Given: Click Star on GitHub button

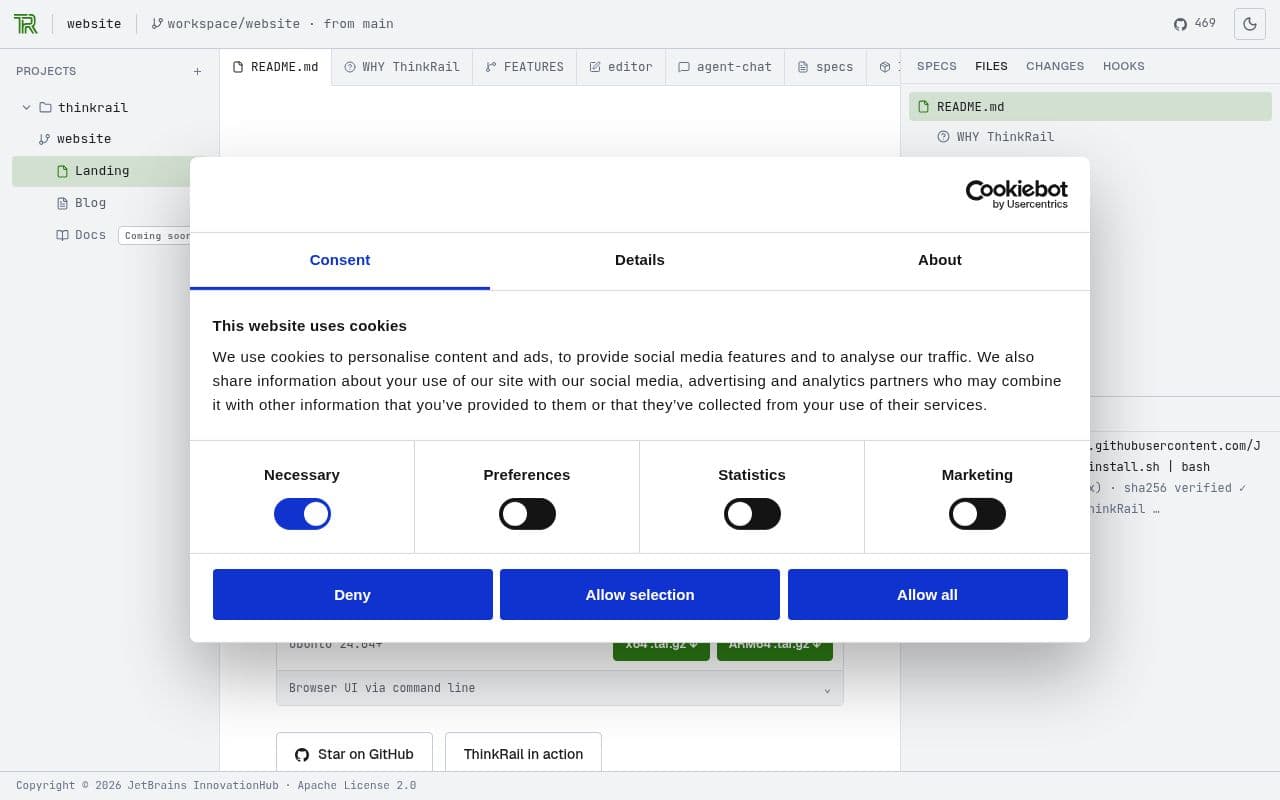Looking at the screenshot, I should tap(354, 752).
